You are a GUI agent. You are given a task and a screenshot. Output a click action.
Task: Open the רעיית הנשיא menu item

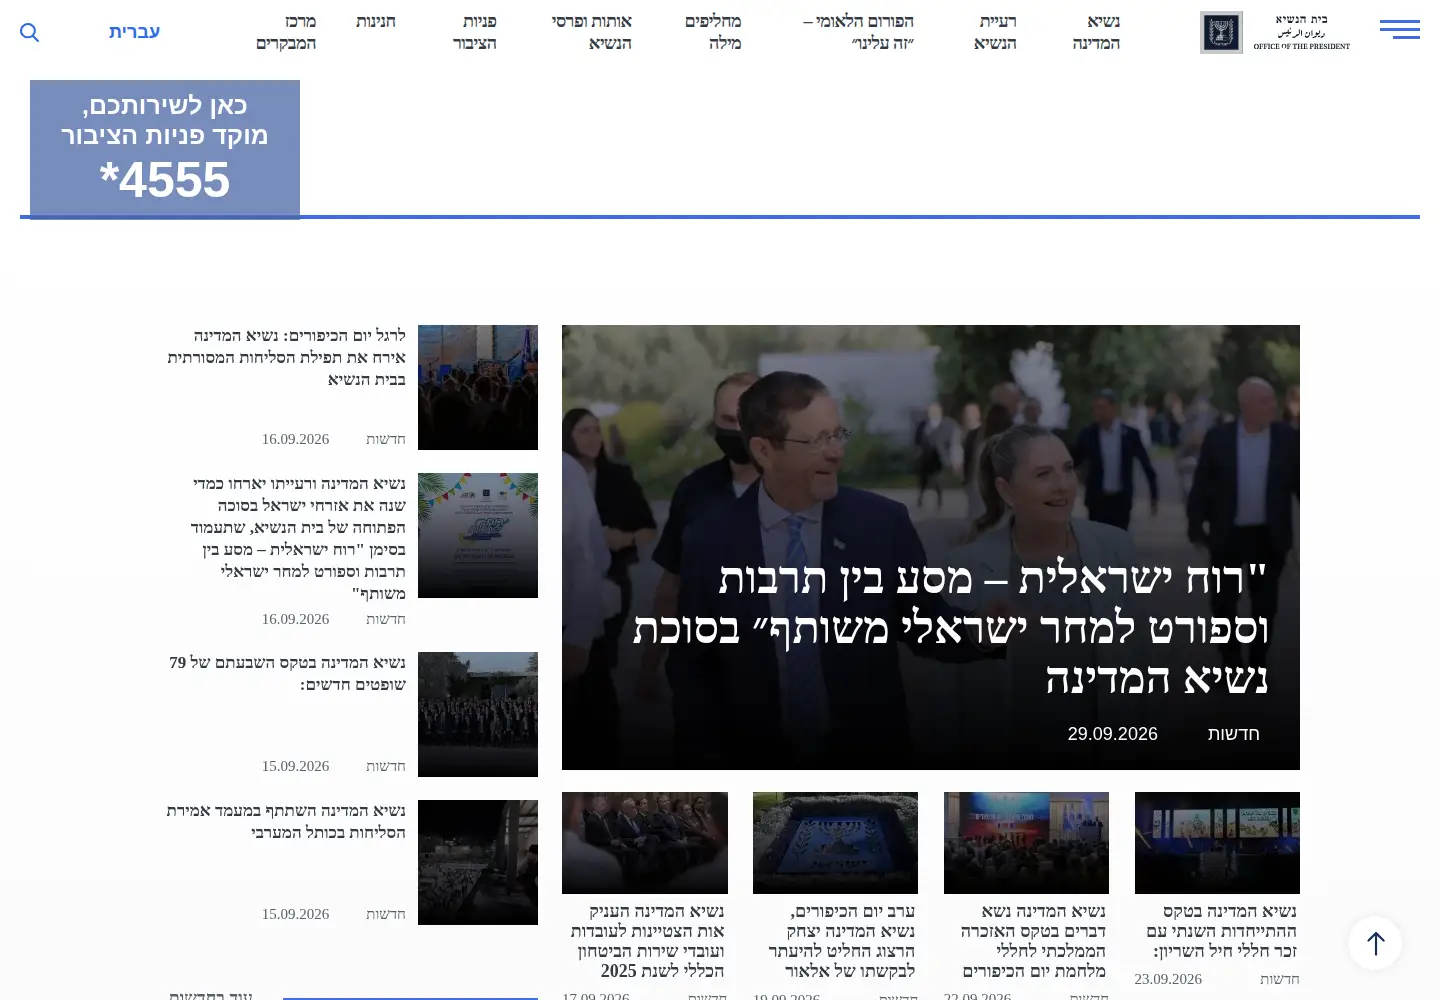click(995, 32)
